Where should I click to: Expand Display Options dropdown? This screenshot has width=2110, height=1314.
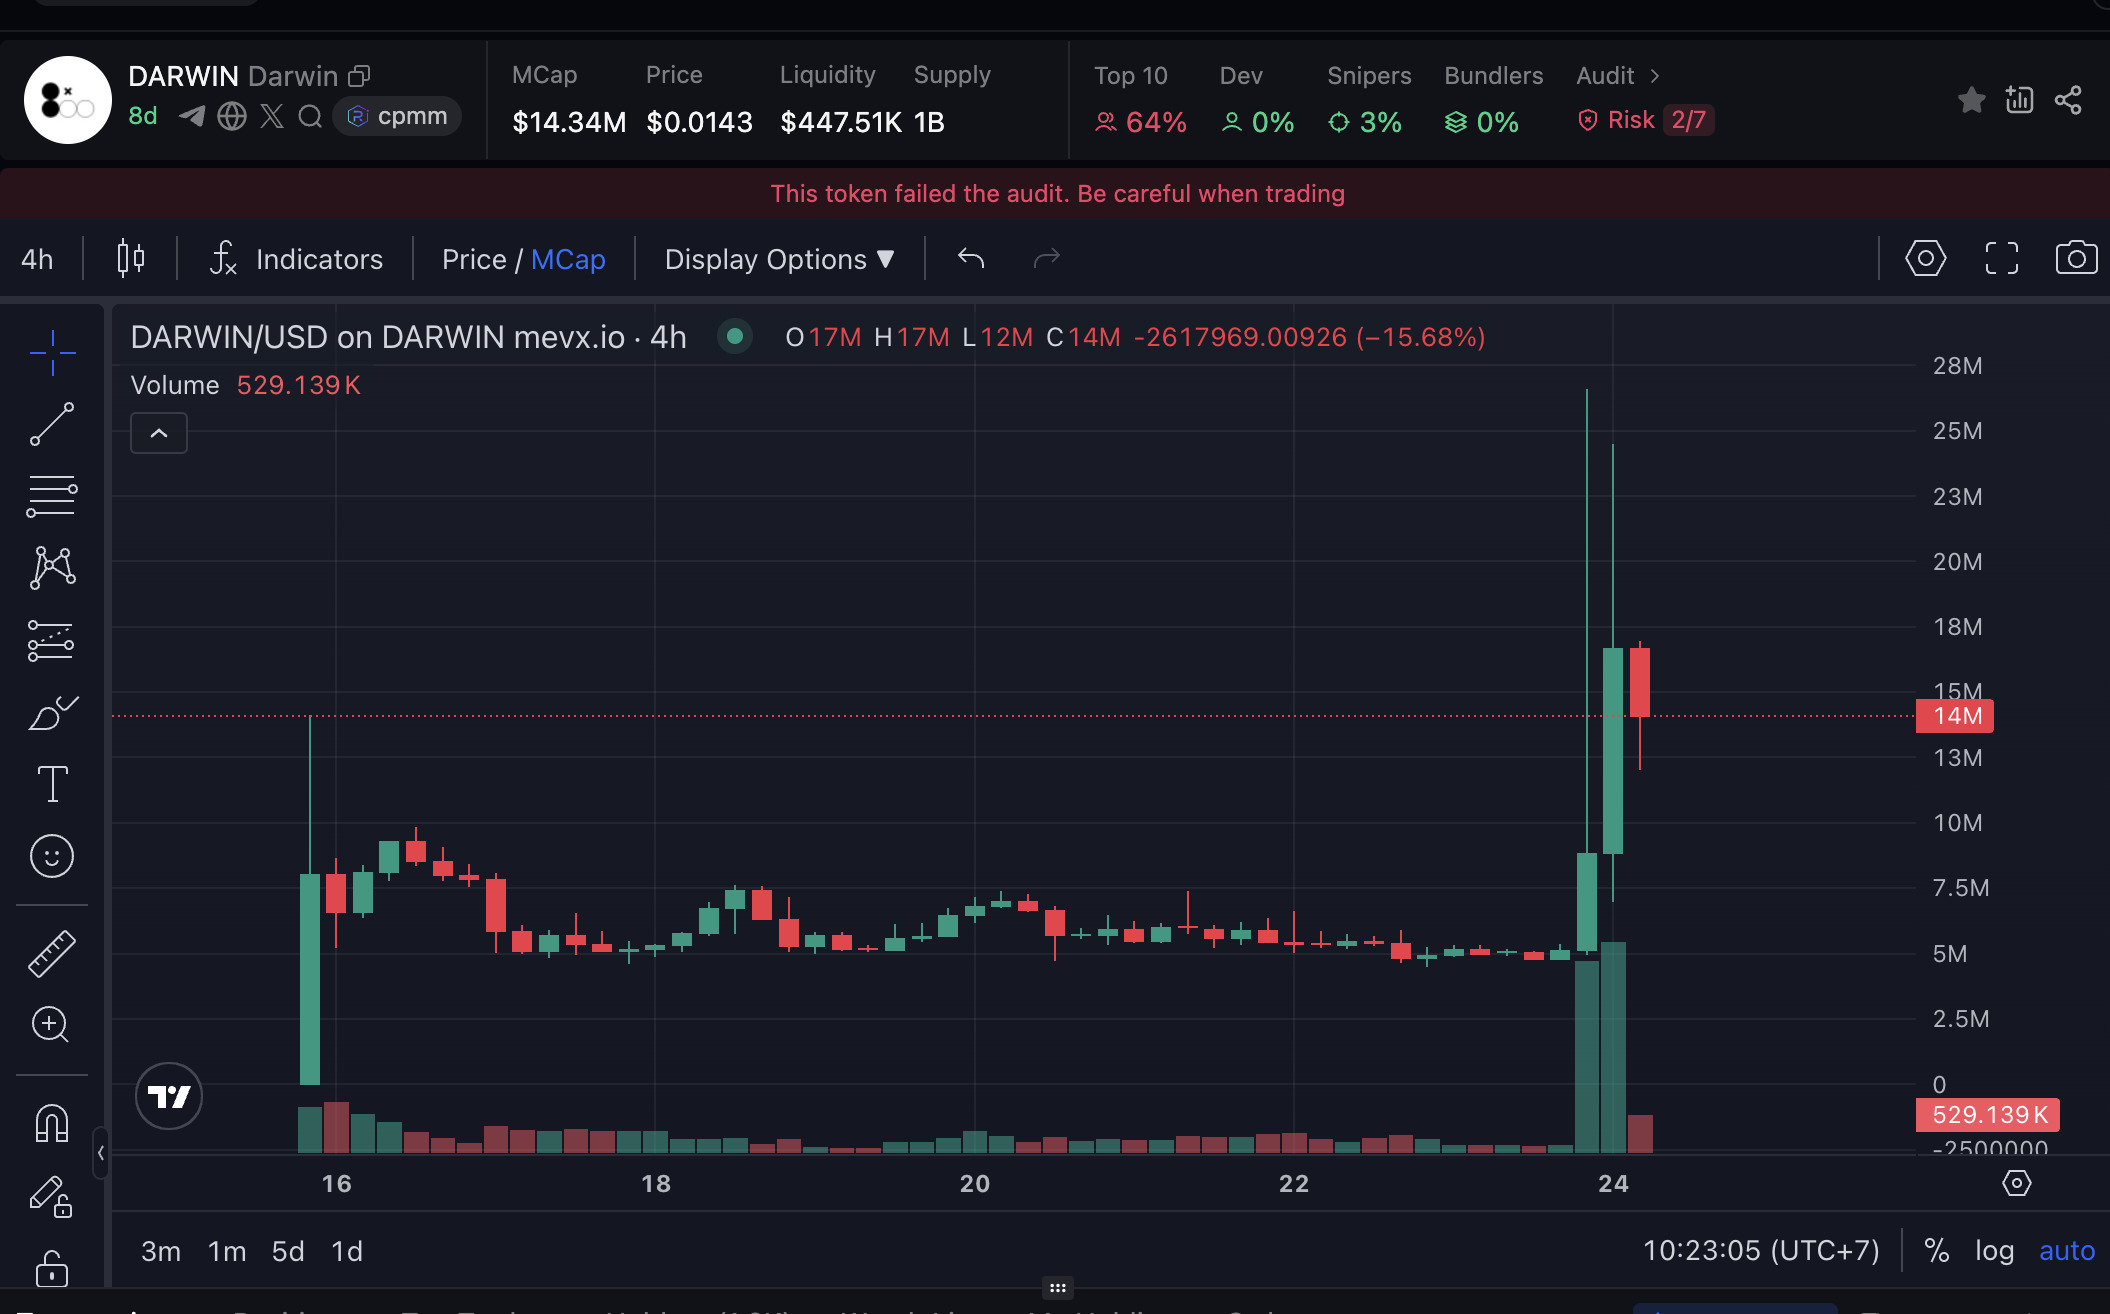coord(779,259)
